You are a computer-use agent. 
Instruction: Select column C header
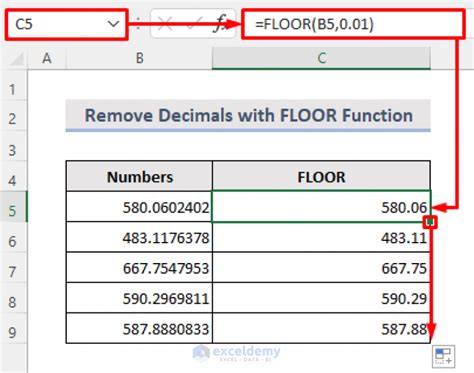click(x=321, y=58)
